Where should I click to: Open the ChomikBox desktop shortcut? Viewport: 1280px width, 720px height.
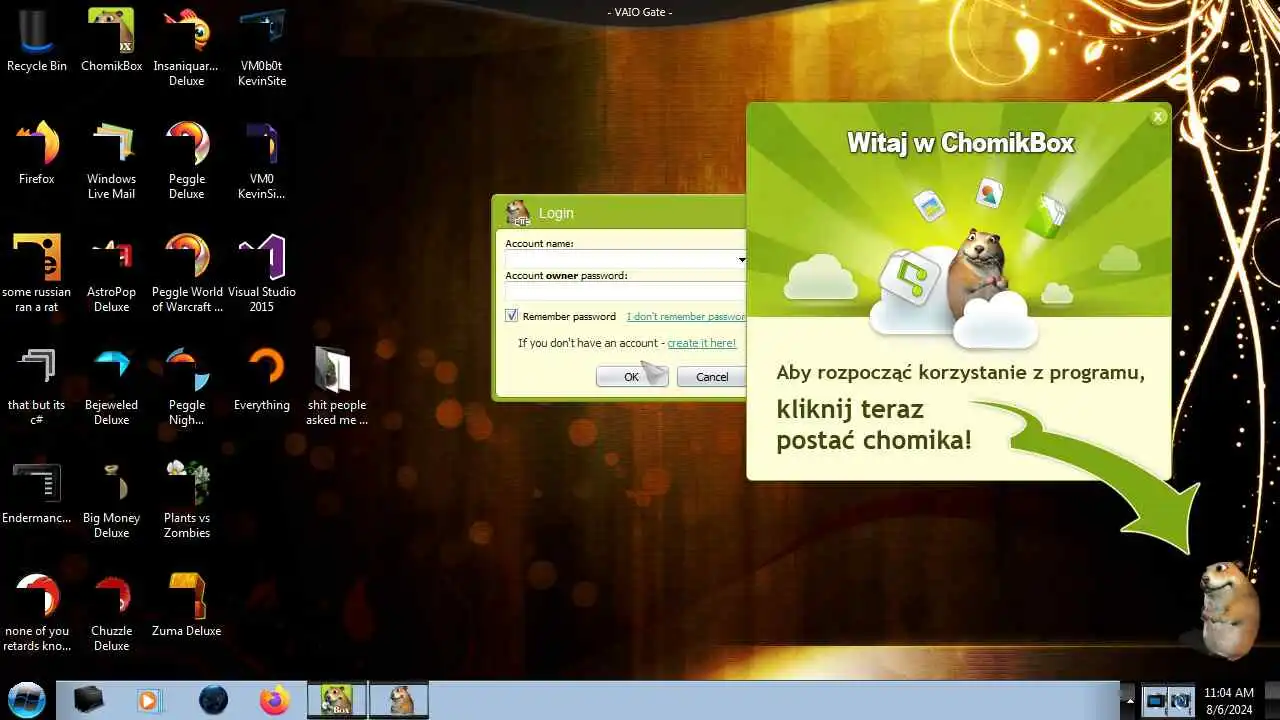(x=111, y=41)
